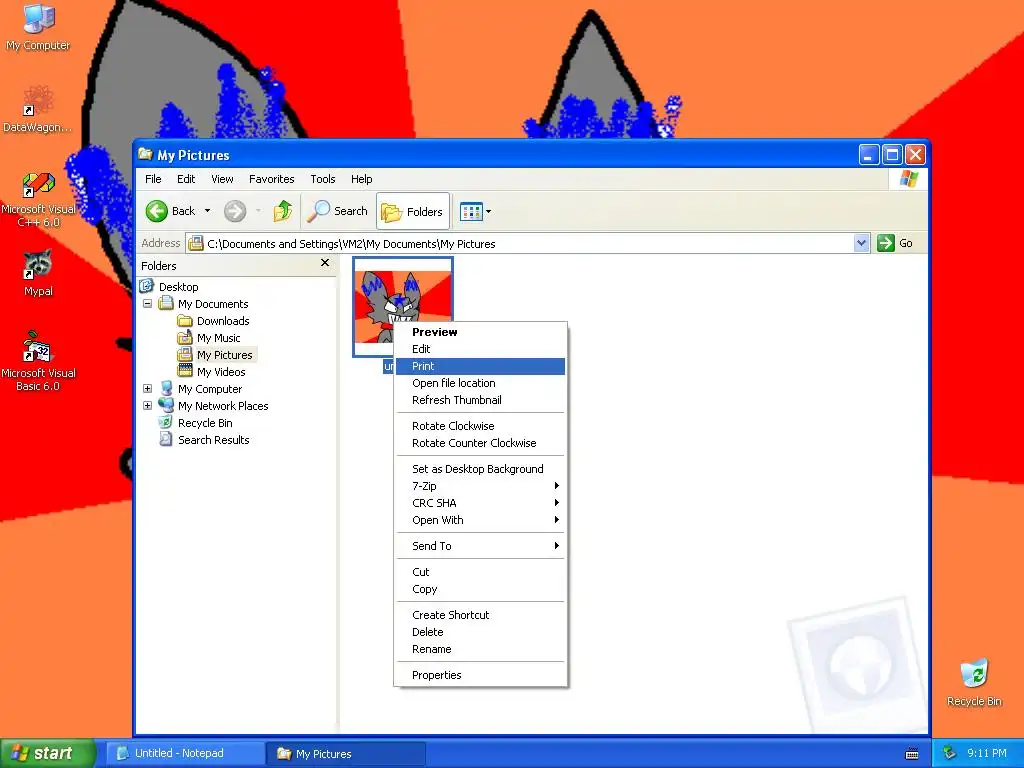Viewport: 1024px width, 768px height.
Task: Open Views dropdown arrow
Action: (488, 212)
